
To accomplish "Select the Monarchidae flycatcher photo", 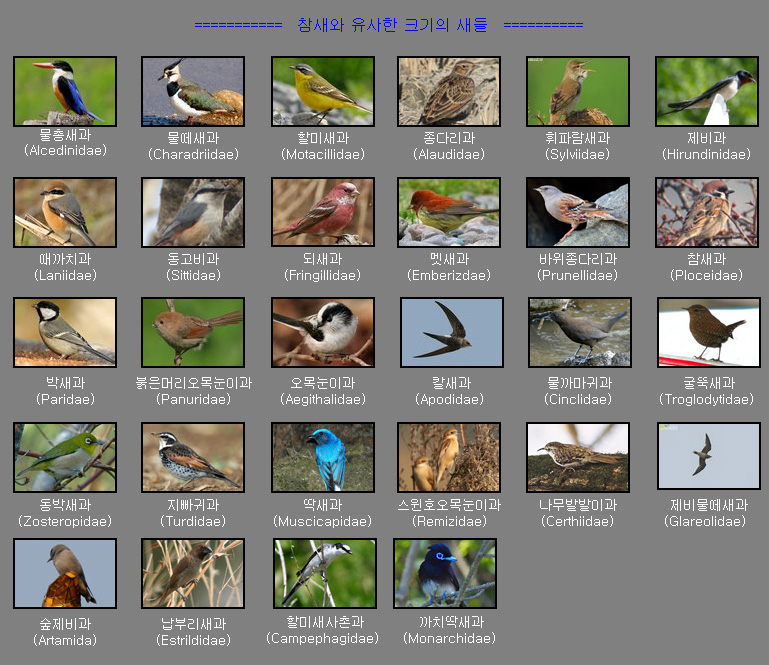I will pyautogui.click(x=445, y=574).
